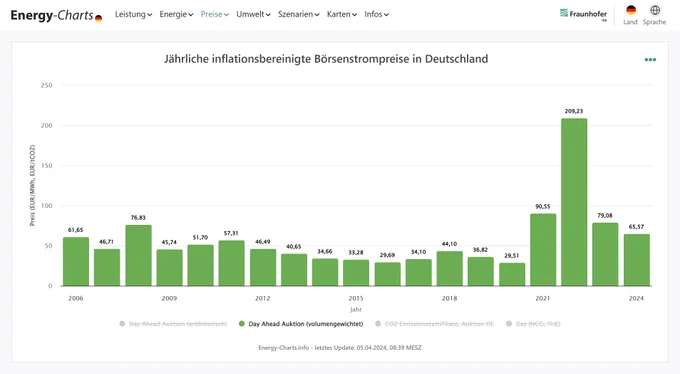Click the 2006 bar labeled 61,65

click(x=76, y=262)
